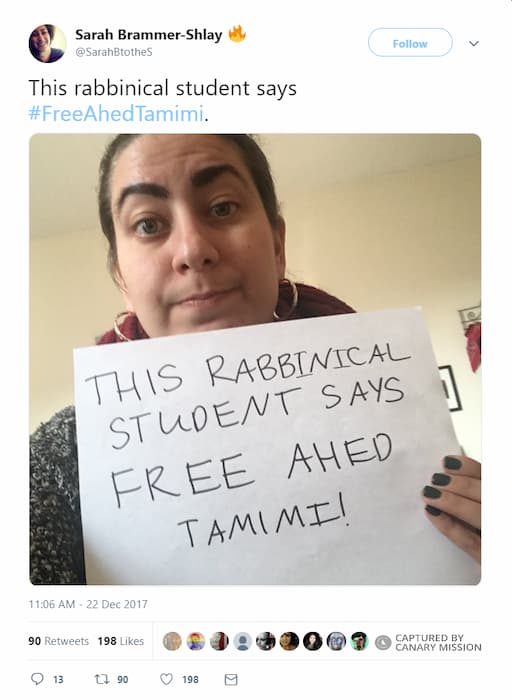512x700 pixels.
Task: Open Sarah Brammer-Shlay display name link
Action: click(148, 34)
